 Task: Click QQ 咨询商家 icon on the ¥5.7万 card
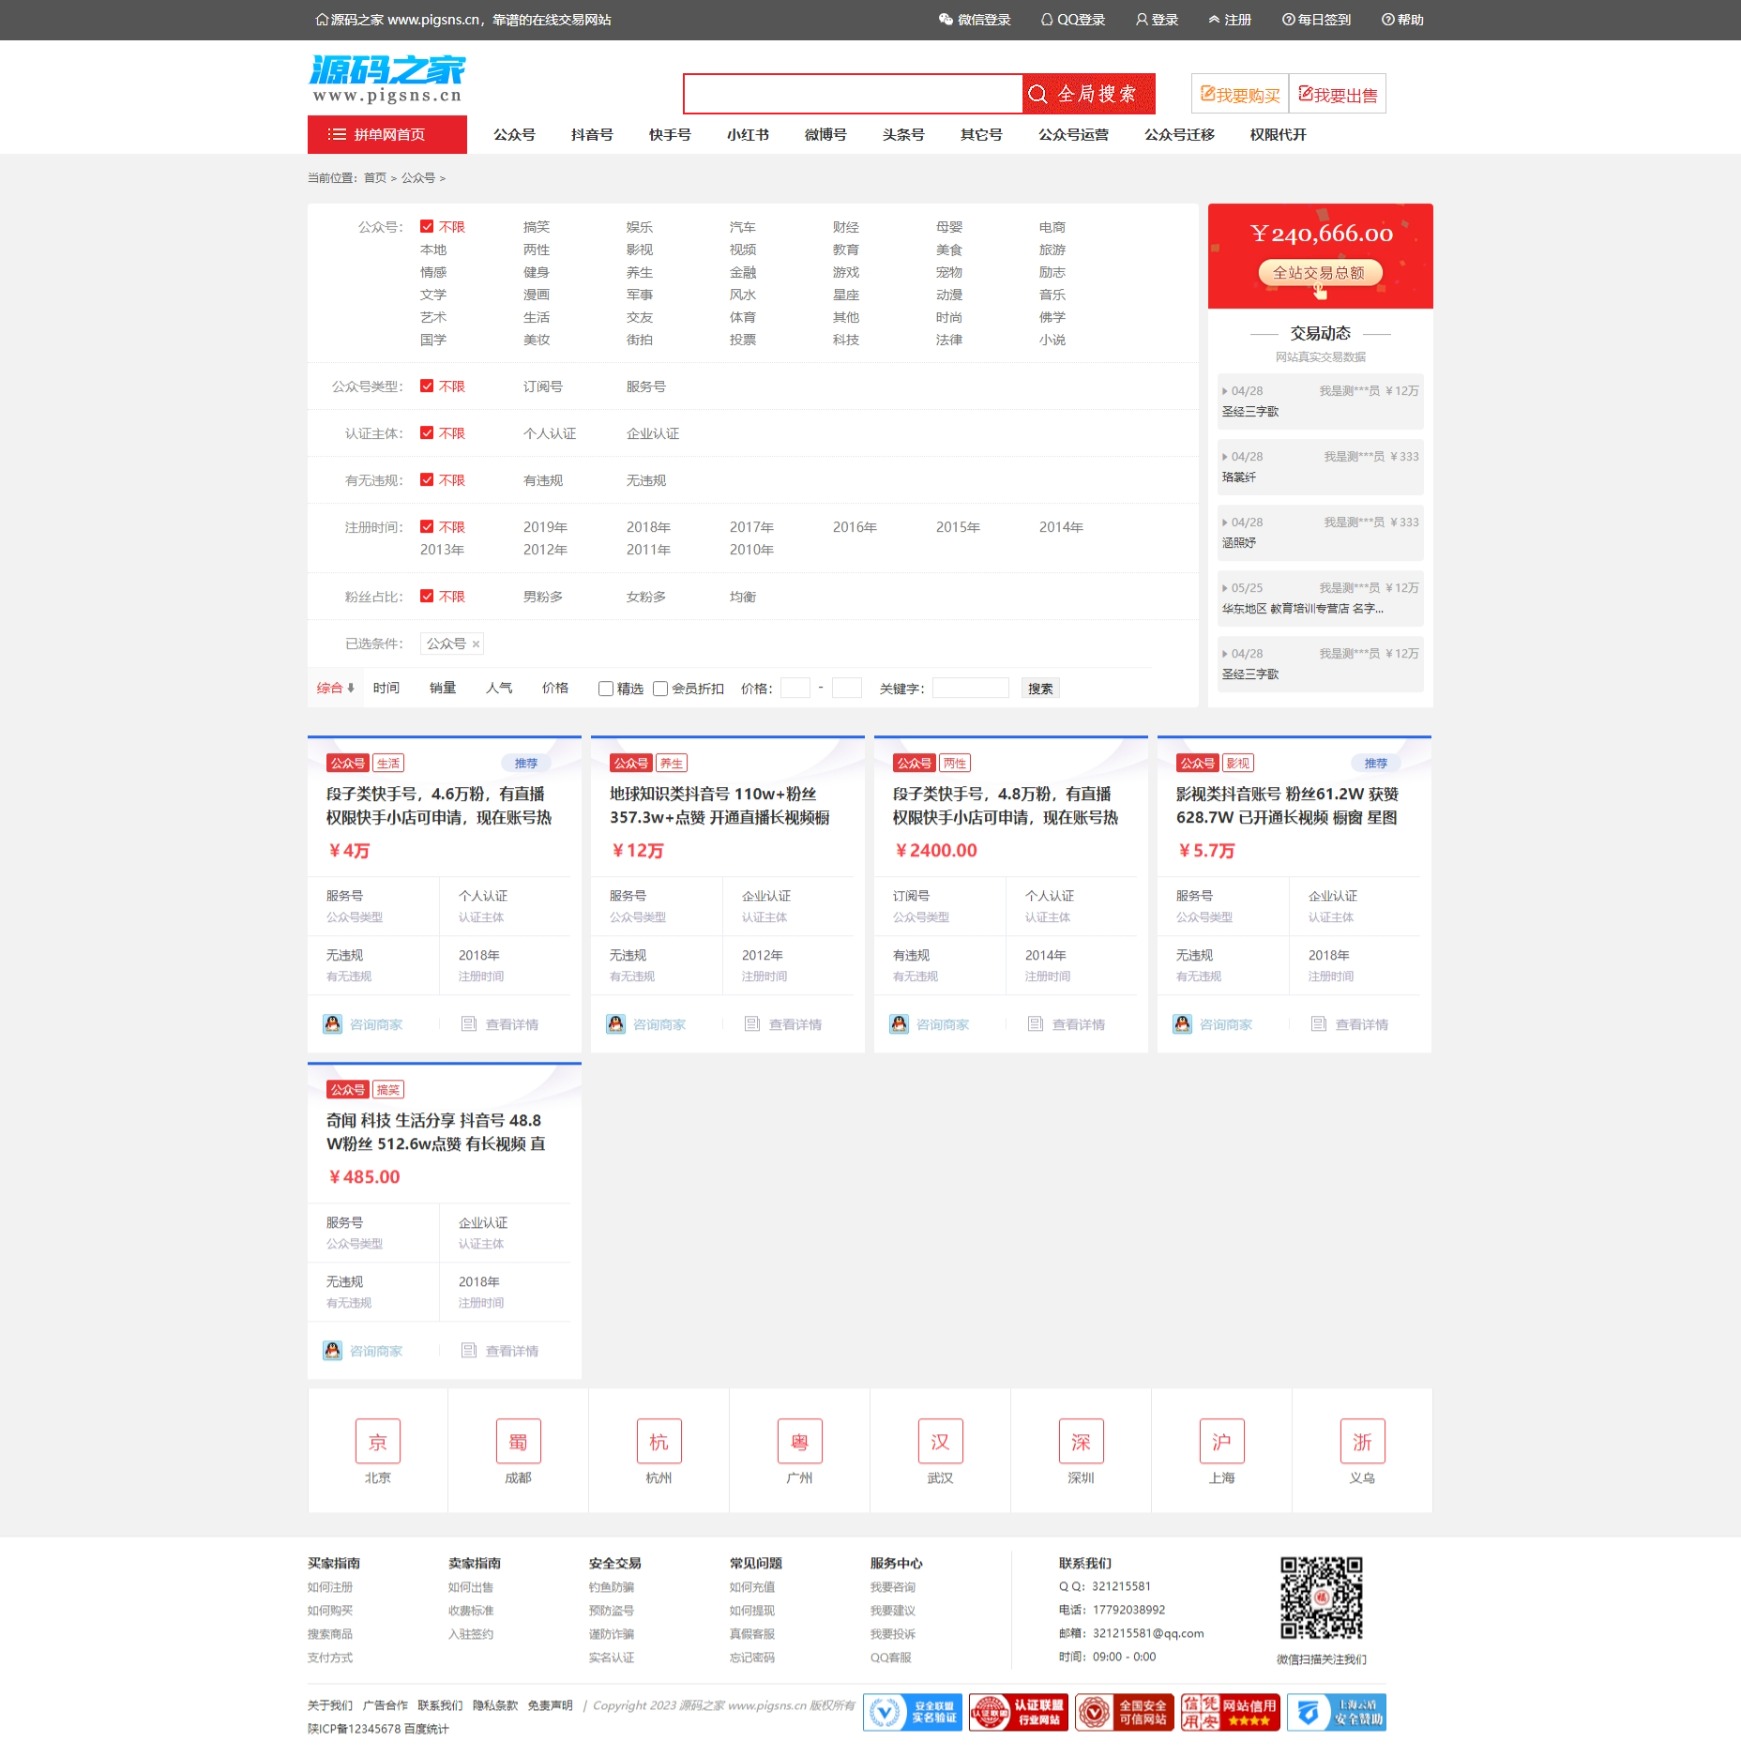(x=1182, y=1025)
